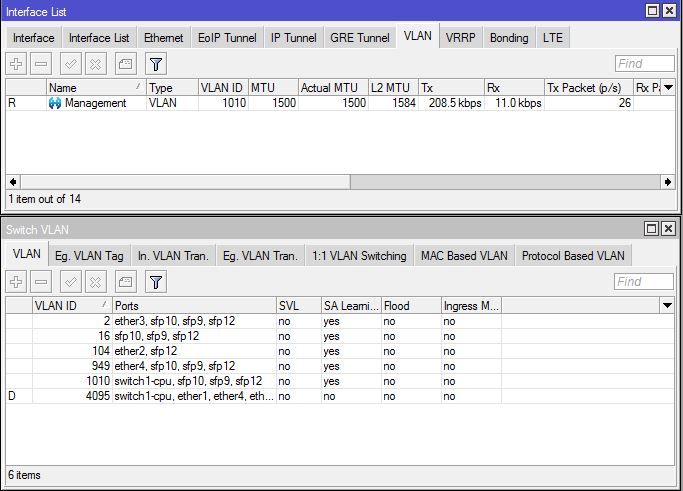683x491 pixels.
Task: Click Tx value '208.5 kbps'
Action: [x=455, y=103]
